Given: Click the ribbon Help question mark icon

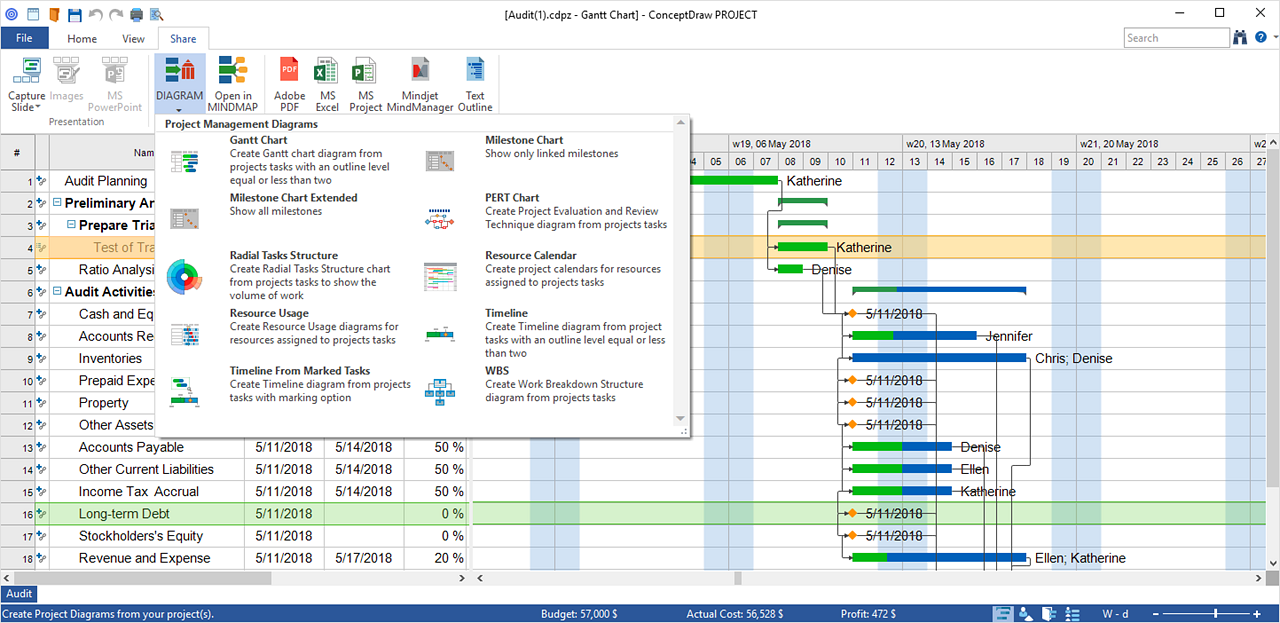Looking at the screenshot, I should tap(1263, 38).
